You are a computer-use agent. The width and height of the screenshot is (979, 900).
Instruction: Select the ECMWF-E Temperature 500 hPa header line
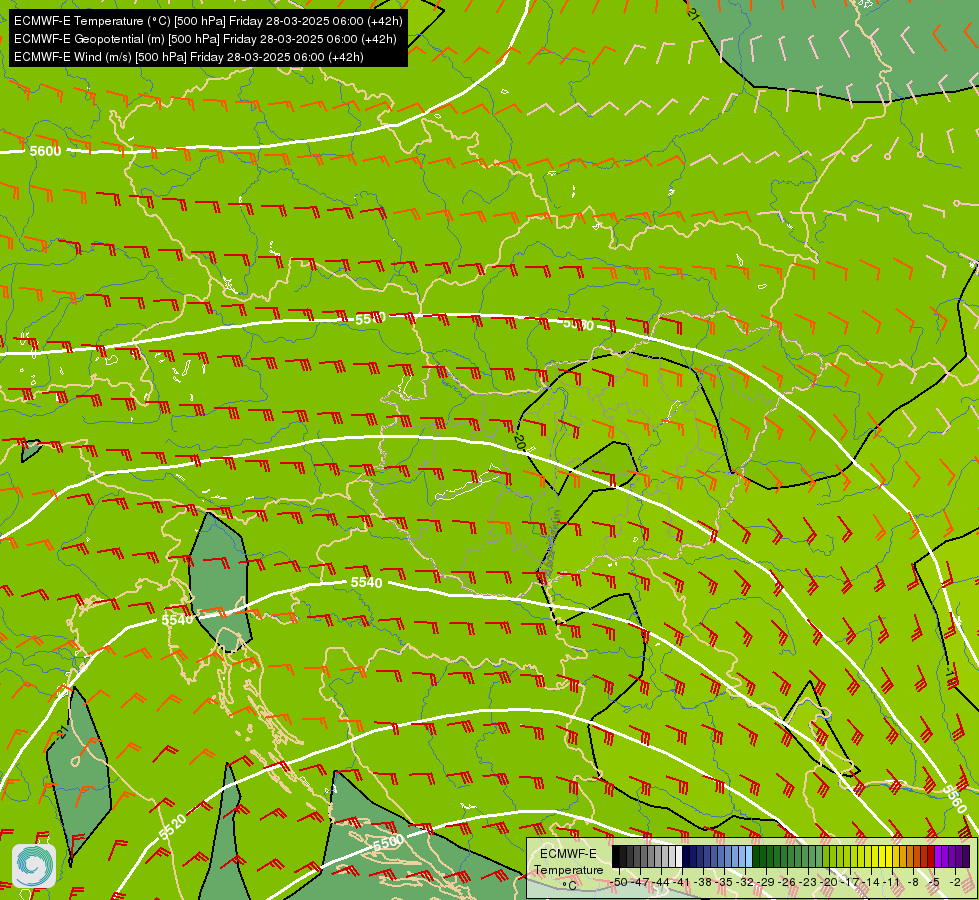pyautogui.click(x=208, y=21)
